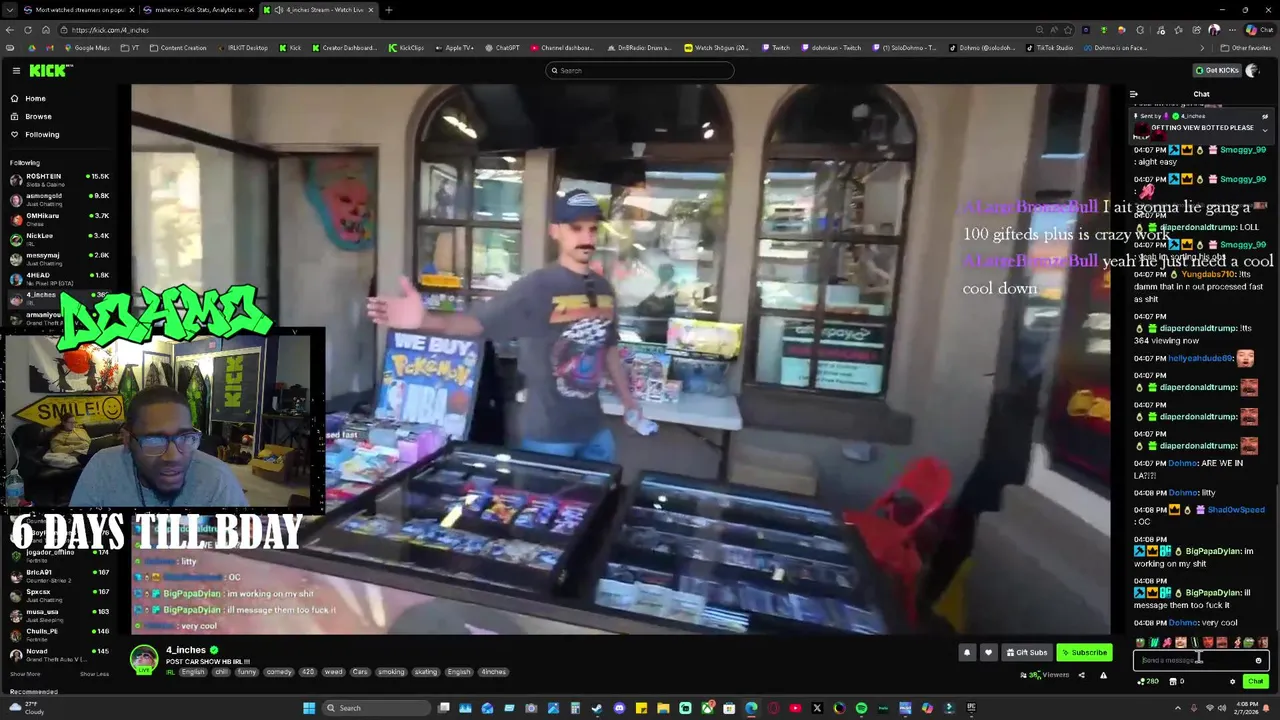Open KICKs balance showing 280
Image resolution: width=1280 pixels, height=720 pixels.
tap(1148, 681)
